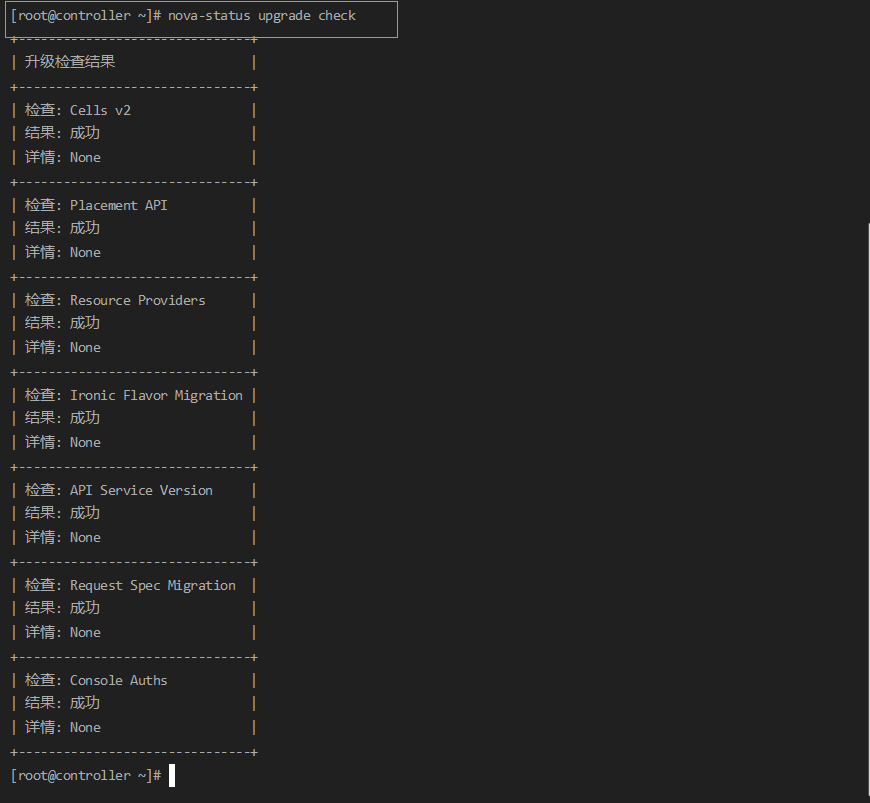The image size is (870, 803).
Task: Click the row '检查: Resource Providers'
Action: (x=115, y=300)
